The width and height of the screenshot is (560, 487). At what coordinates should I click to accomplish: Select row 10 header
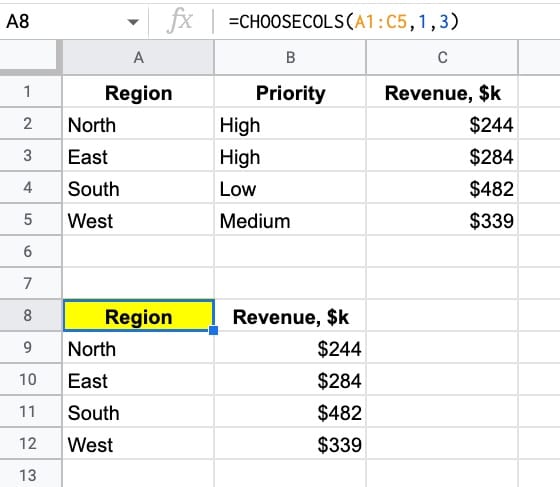[31, 380]
